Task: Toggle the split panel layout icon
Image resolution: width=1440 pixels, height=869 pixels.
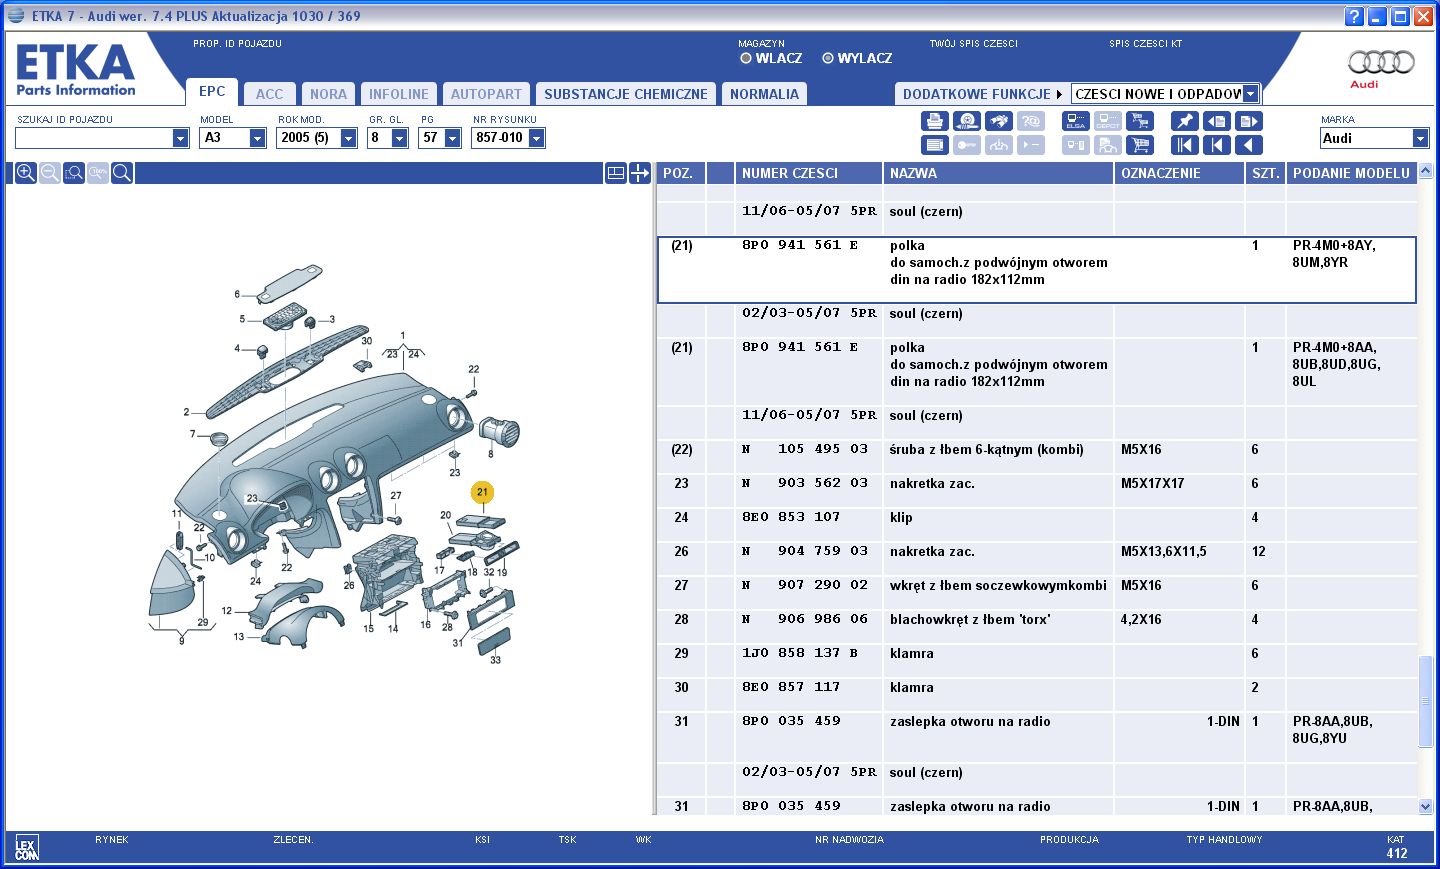Action: 616,173
